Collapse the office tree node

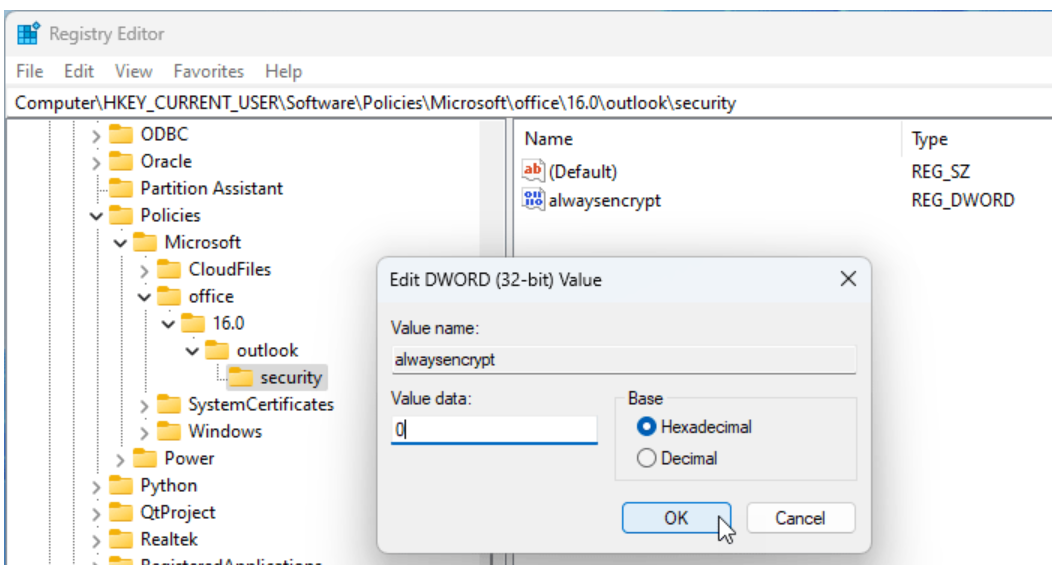coord(144,297)
